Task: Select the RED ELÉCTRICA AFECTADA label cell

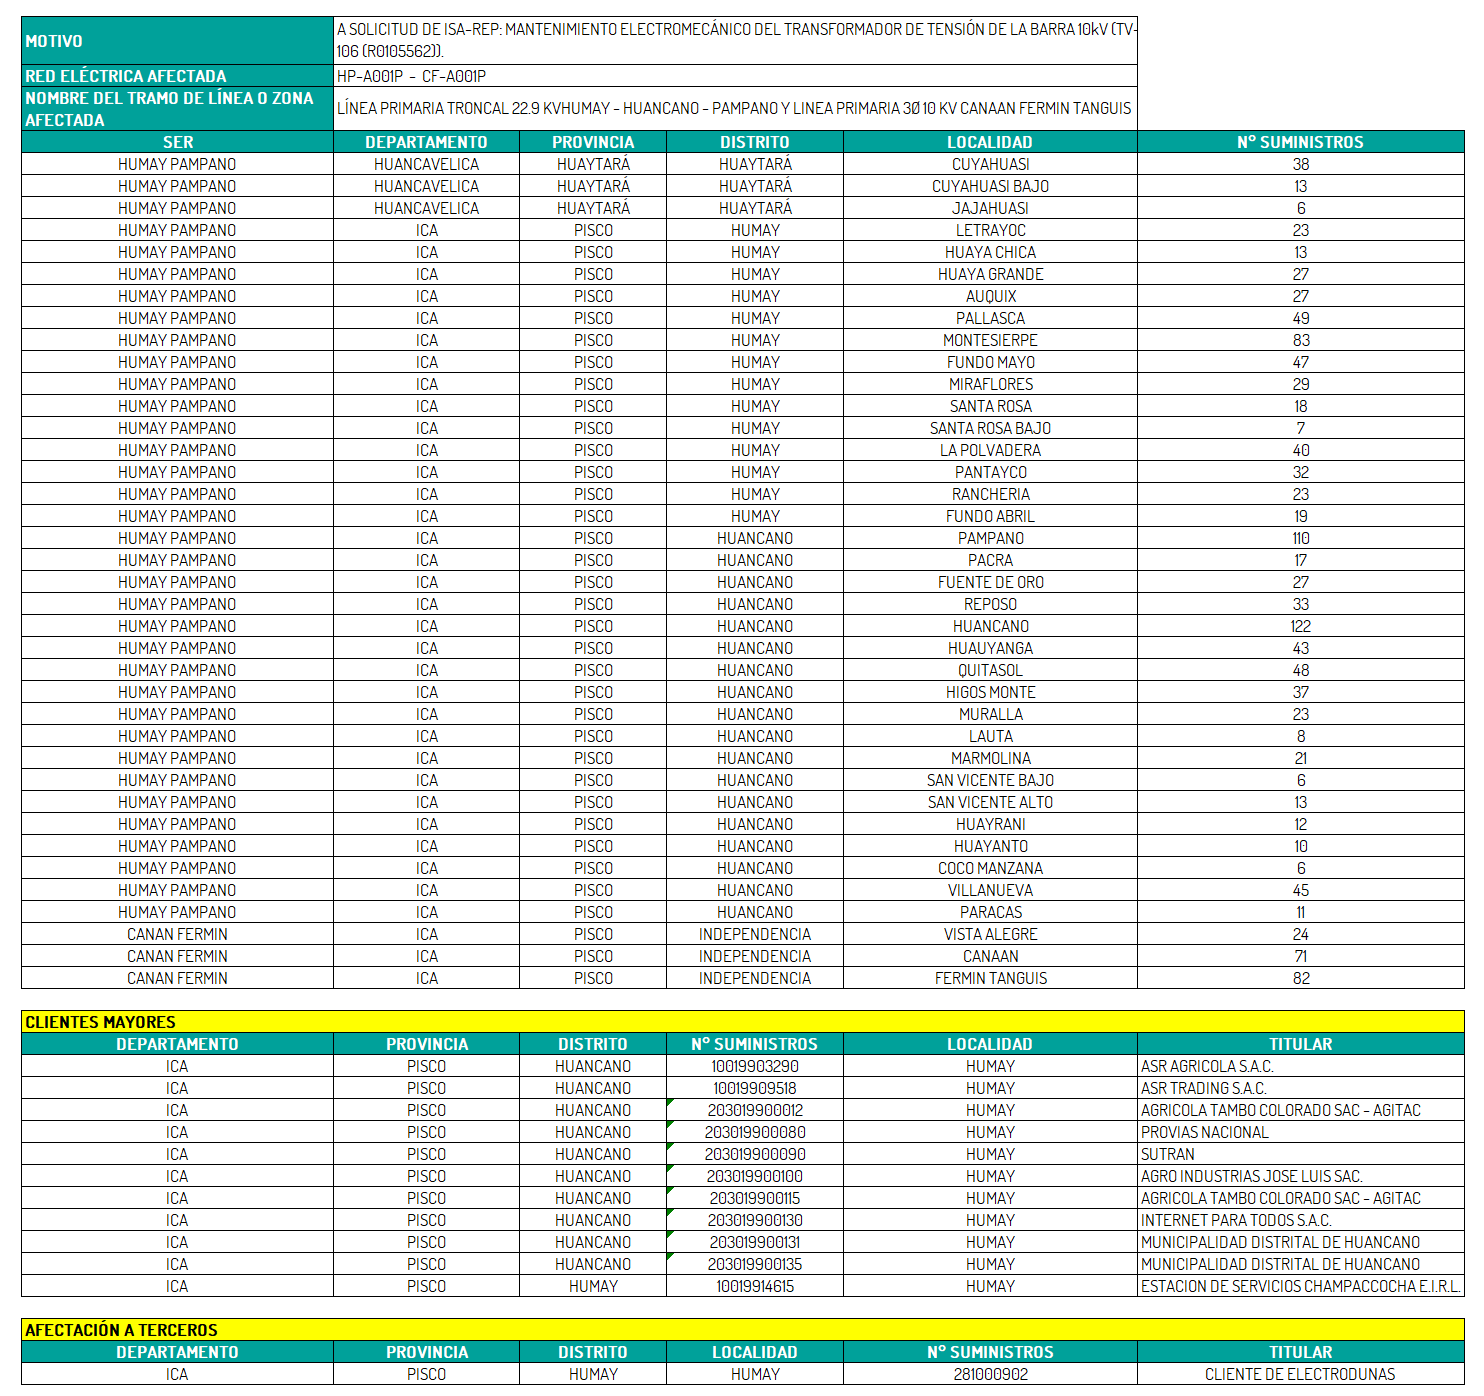Action: [176, 76]
